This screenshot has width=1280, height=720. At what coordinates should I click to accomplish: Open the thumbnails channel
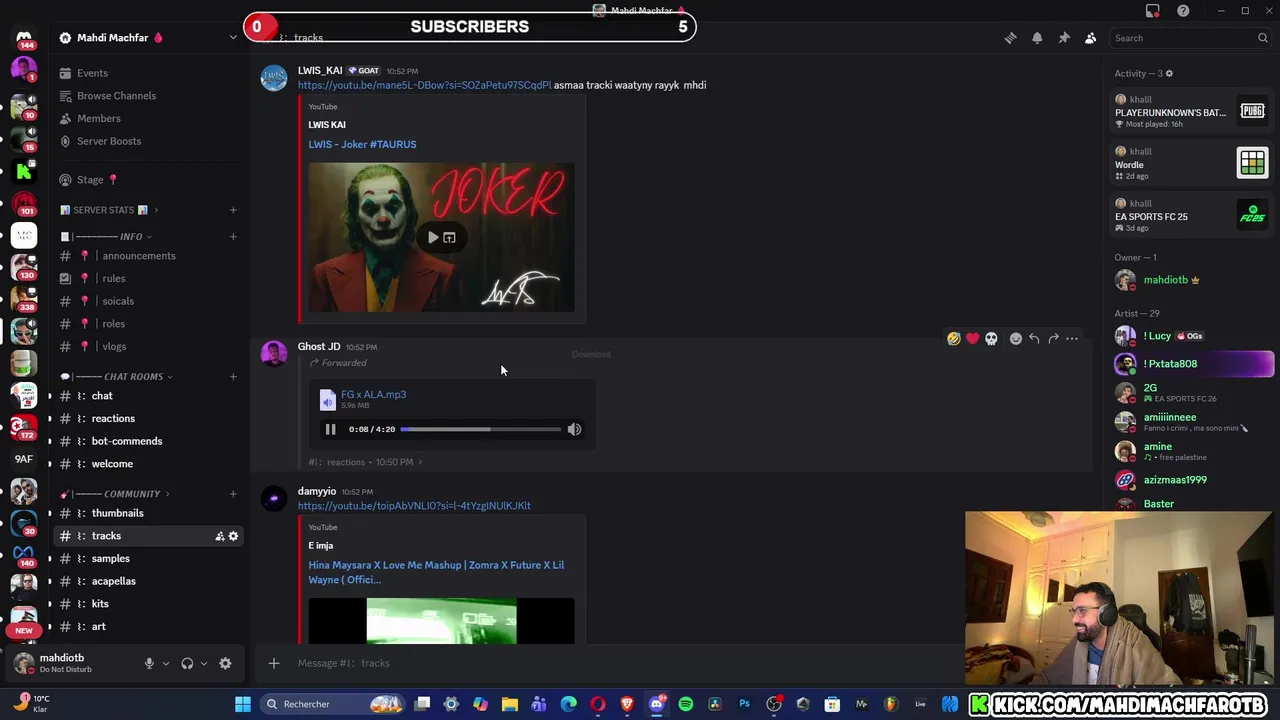[x=117, y=513]
